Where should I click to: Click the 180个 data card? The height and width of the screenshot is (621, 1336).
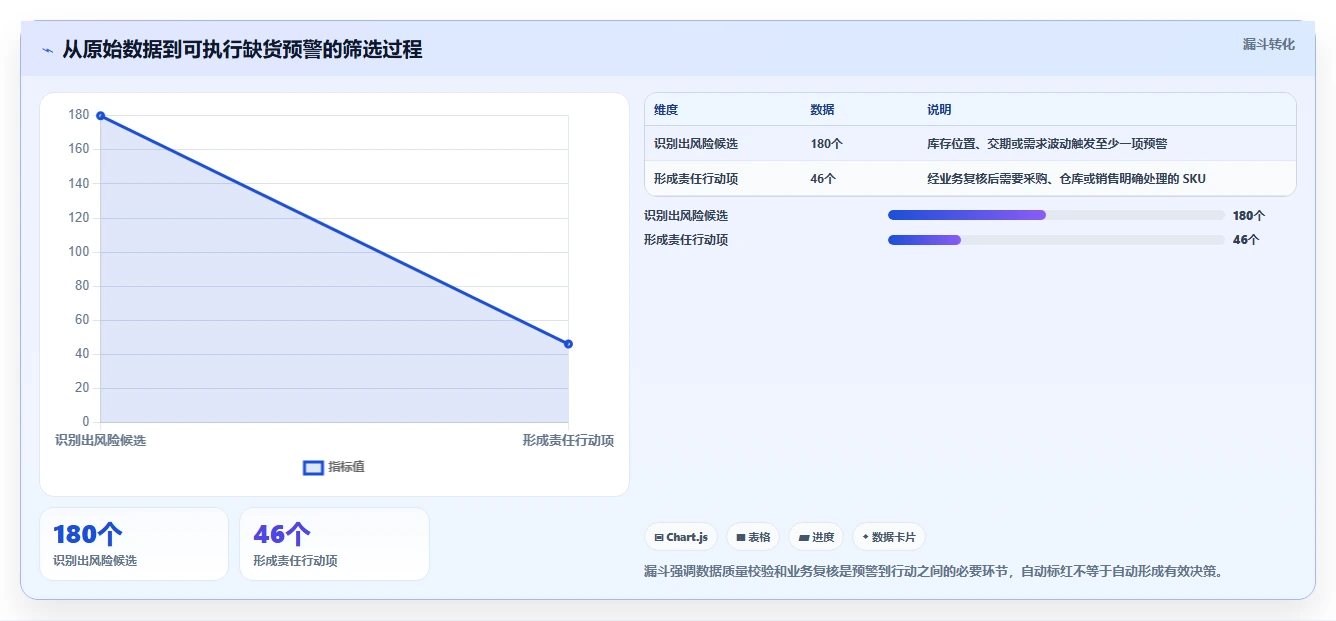(134, 544)
